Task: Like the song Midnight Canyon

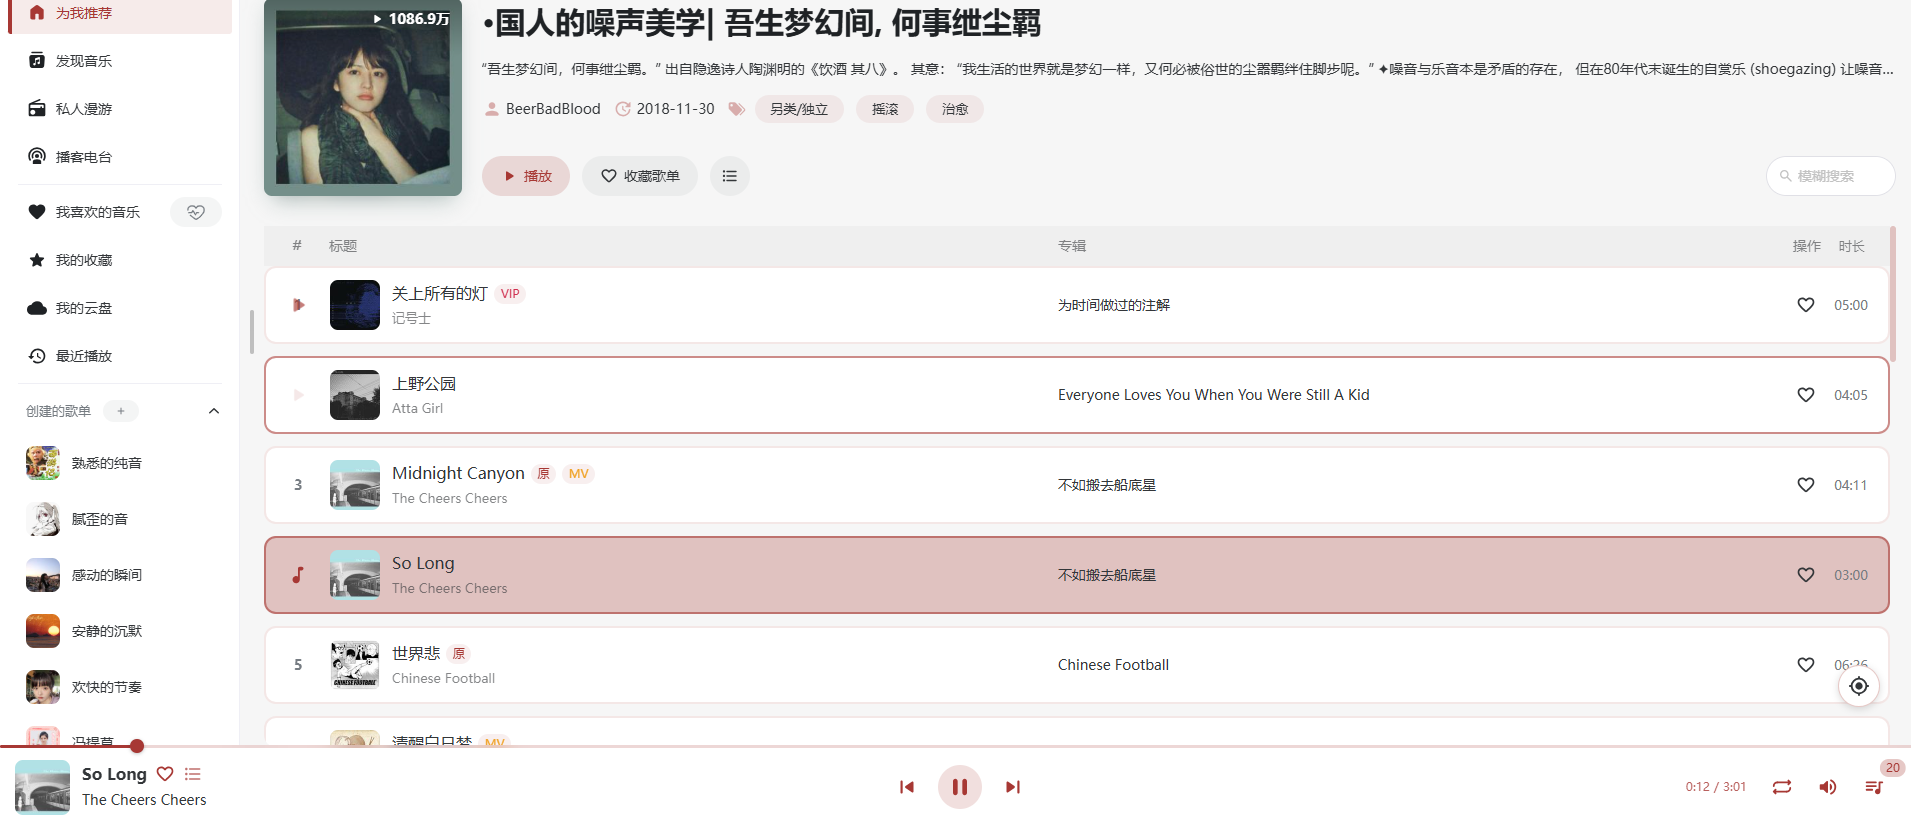Action: click(1806, 485)
